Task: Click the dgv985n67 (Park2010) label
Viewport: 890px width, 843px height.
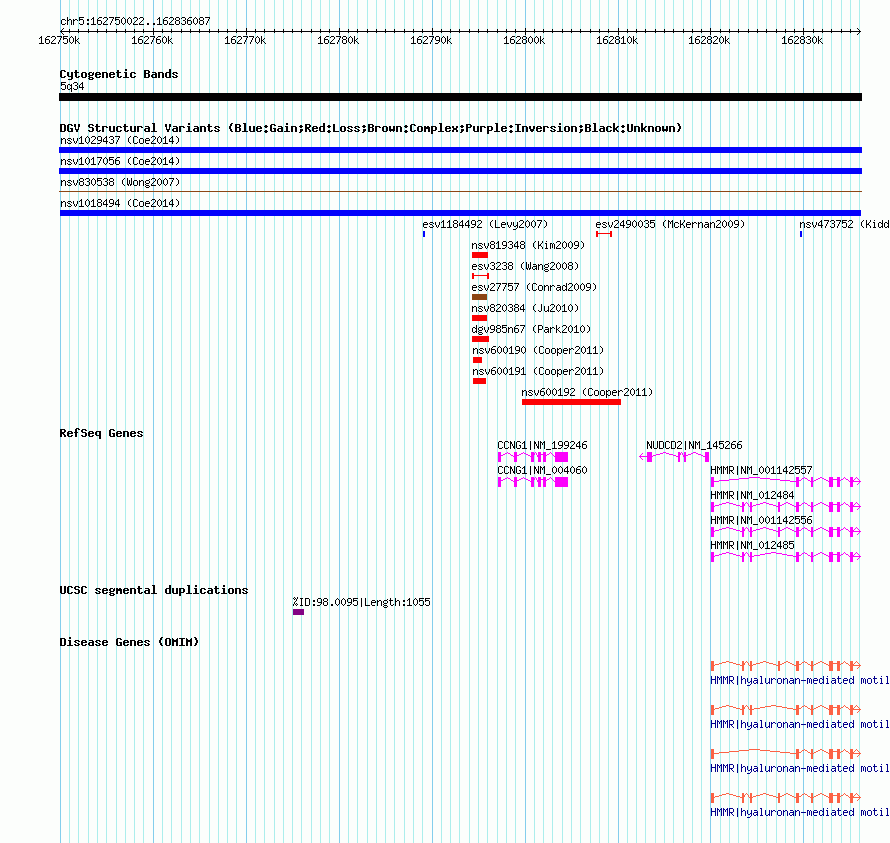Action: tap(531, 329)
